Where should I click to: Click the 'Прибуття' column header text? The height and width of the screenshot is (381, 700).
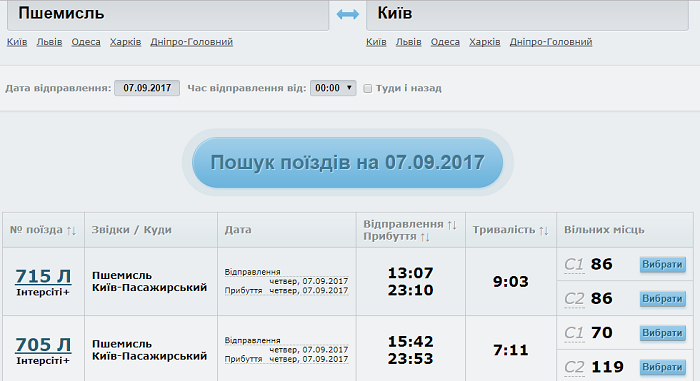[390, 237]
